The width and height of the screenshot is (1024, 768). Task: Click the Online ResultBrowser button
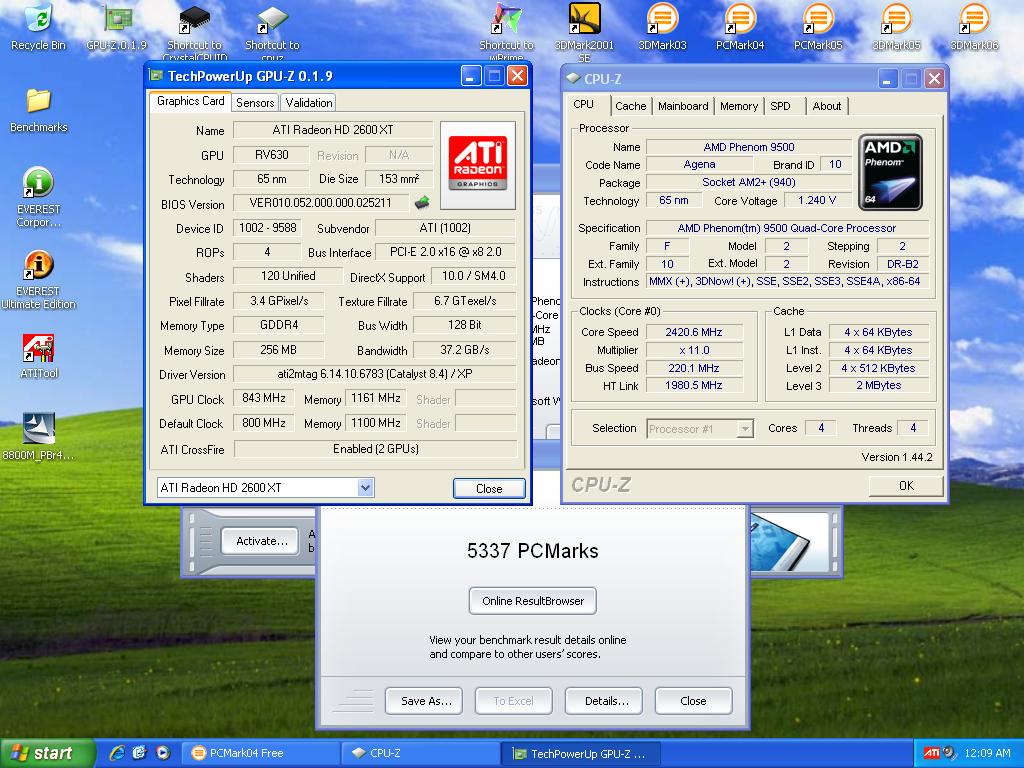click(533, 601)
